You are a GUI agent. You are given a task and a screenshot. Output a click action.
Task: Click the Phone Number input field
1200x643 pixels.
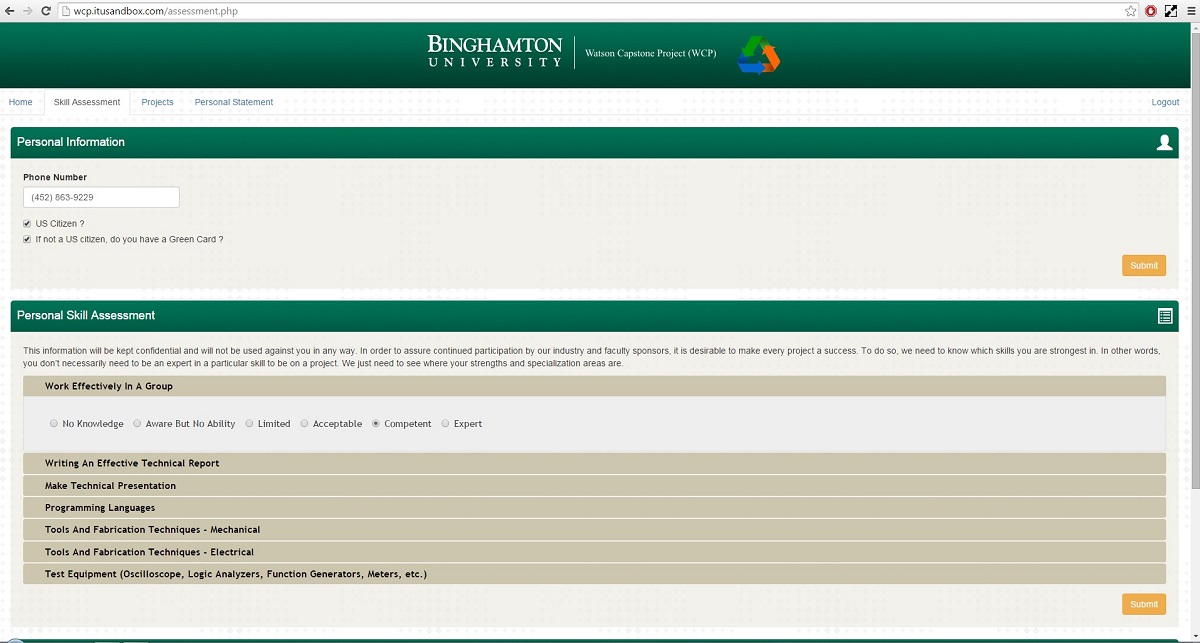click(x=101, y=198)
